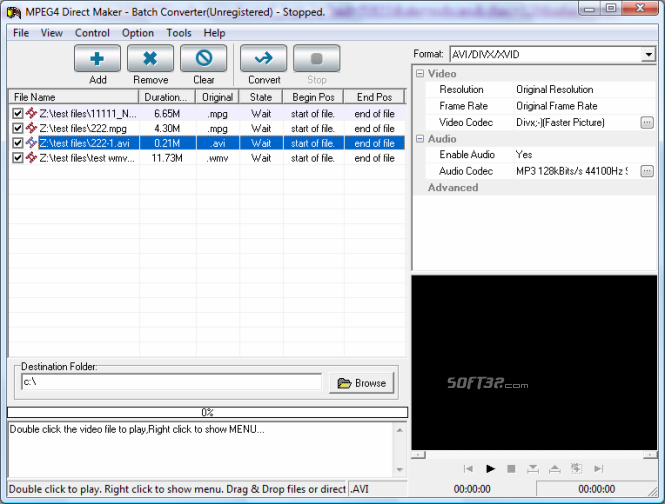Open the Help menu
Image resolution: width=665 pixels, height=504 pixels.
coord(214,33)
